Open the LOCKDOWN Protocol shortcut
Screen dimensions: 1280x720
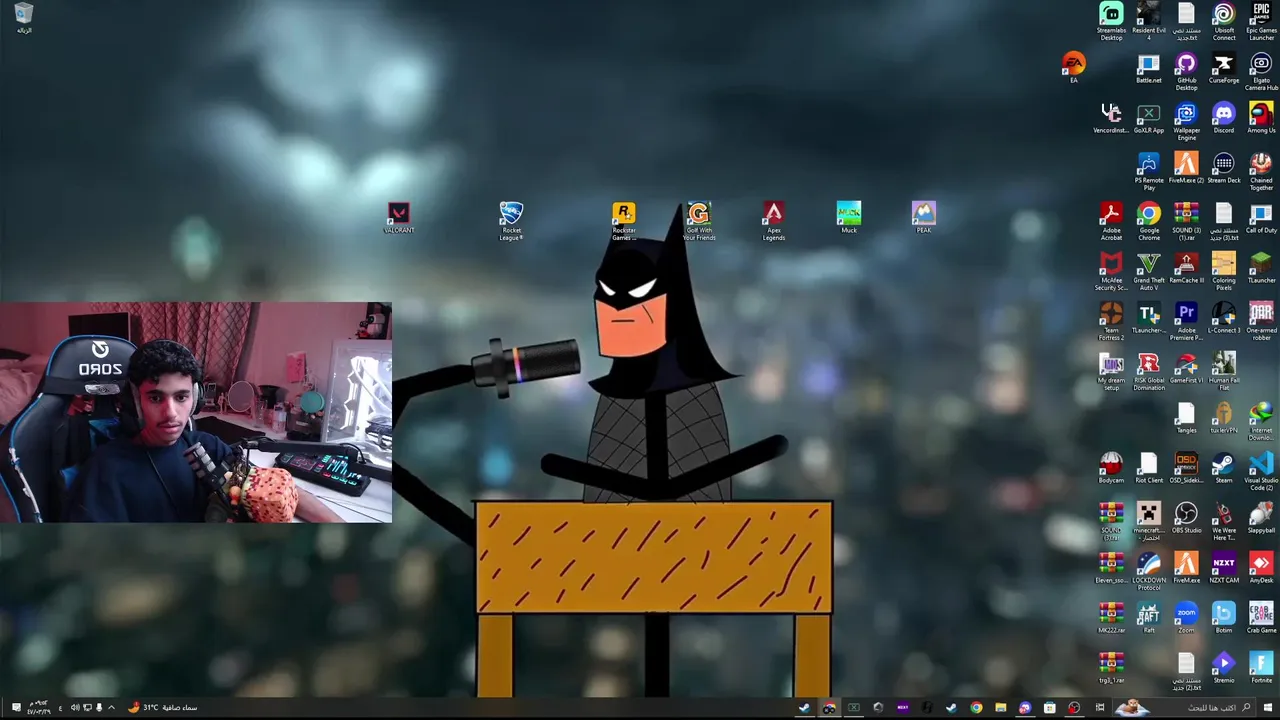[x=1149, y=571]
